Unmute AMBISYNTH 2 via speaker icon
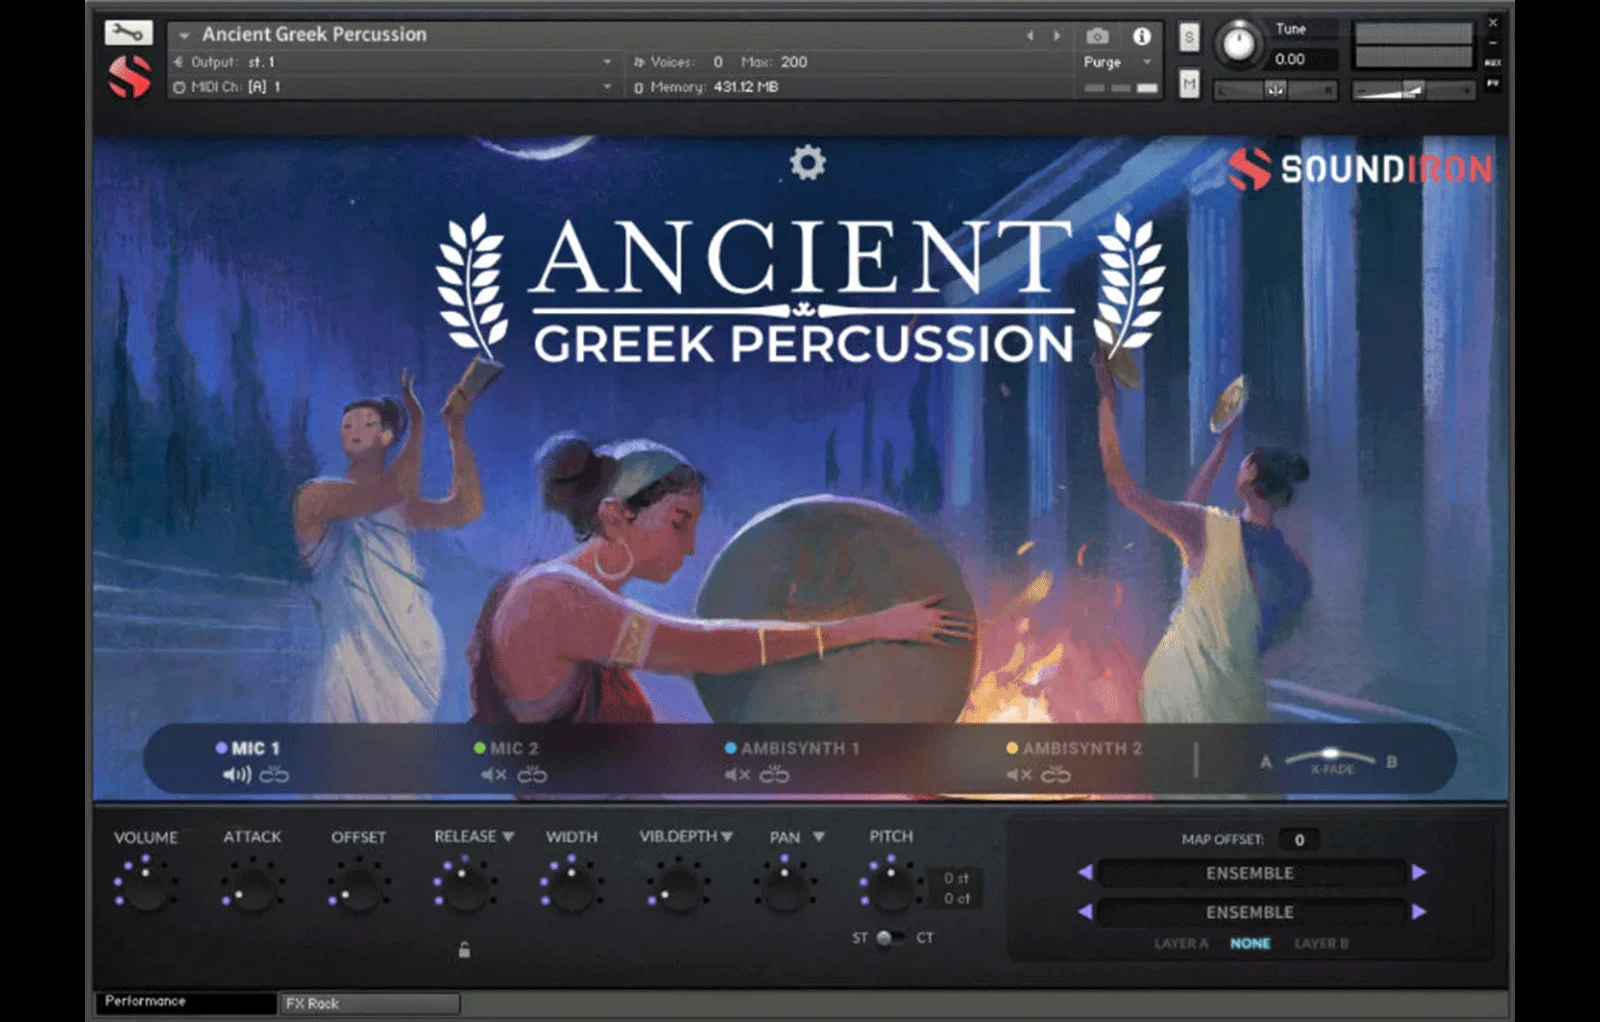The image size is (1600, 1022). pos(1019,775)
